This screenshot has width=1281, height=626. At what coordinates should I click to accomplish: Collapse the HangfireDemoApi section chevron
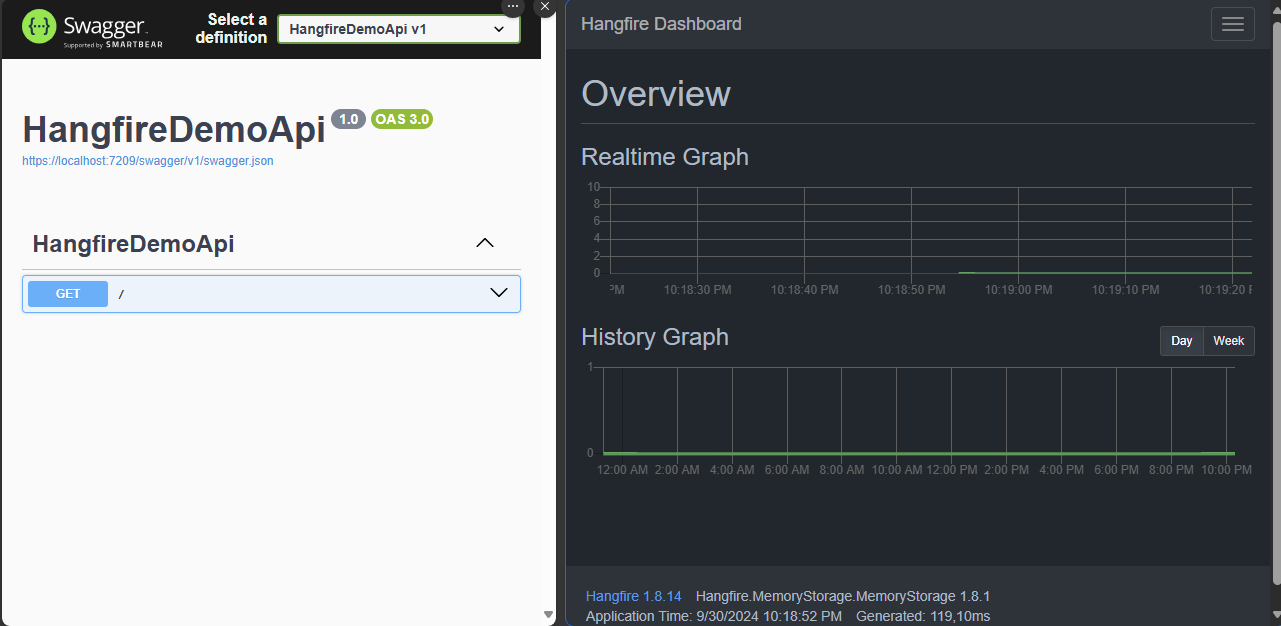485,243
